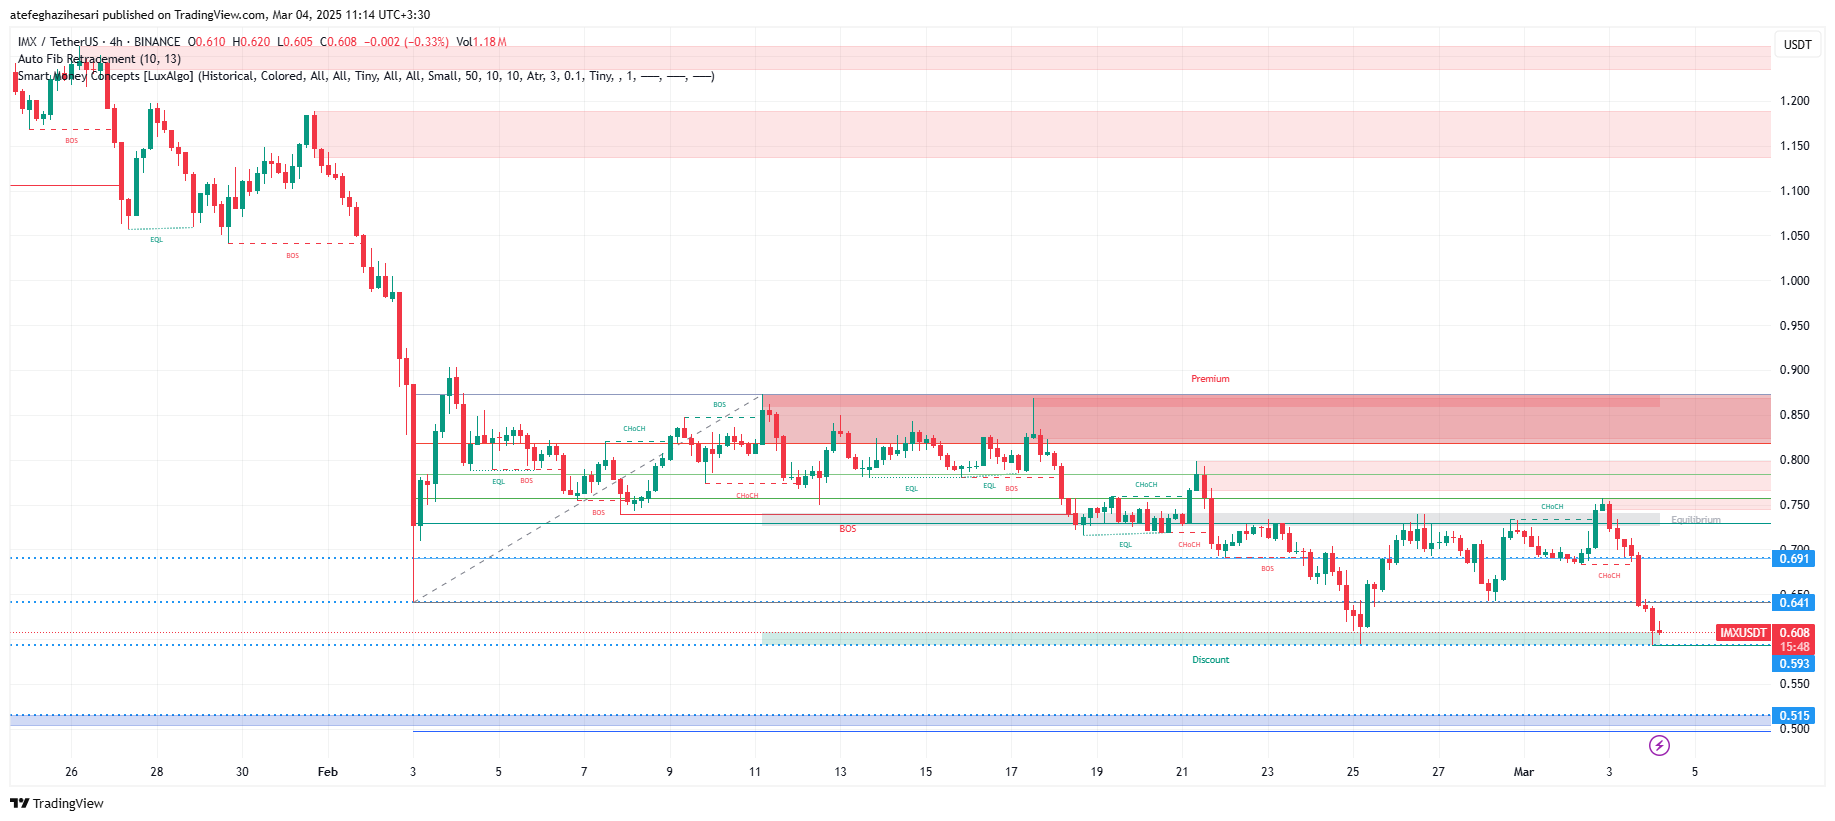Click the 0.608 current price label

(x=1795, y=633)
